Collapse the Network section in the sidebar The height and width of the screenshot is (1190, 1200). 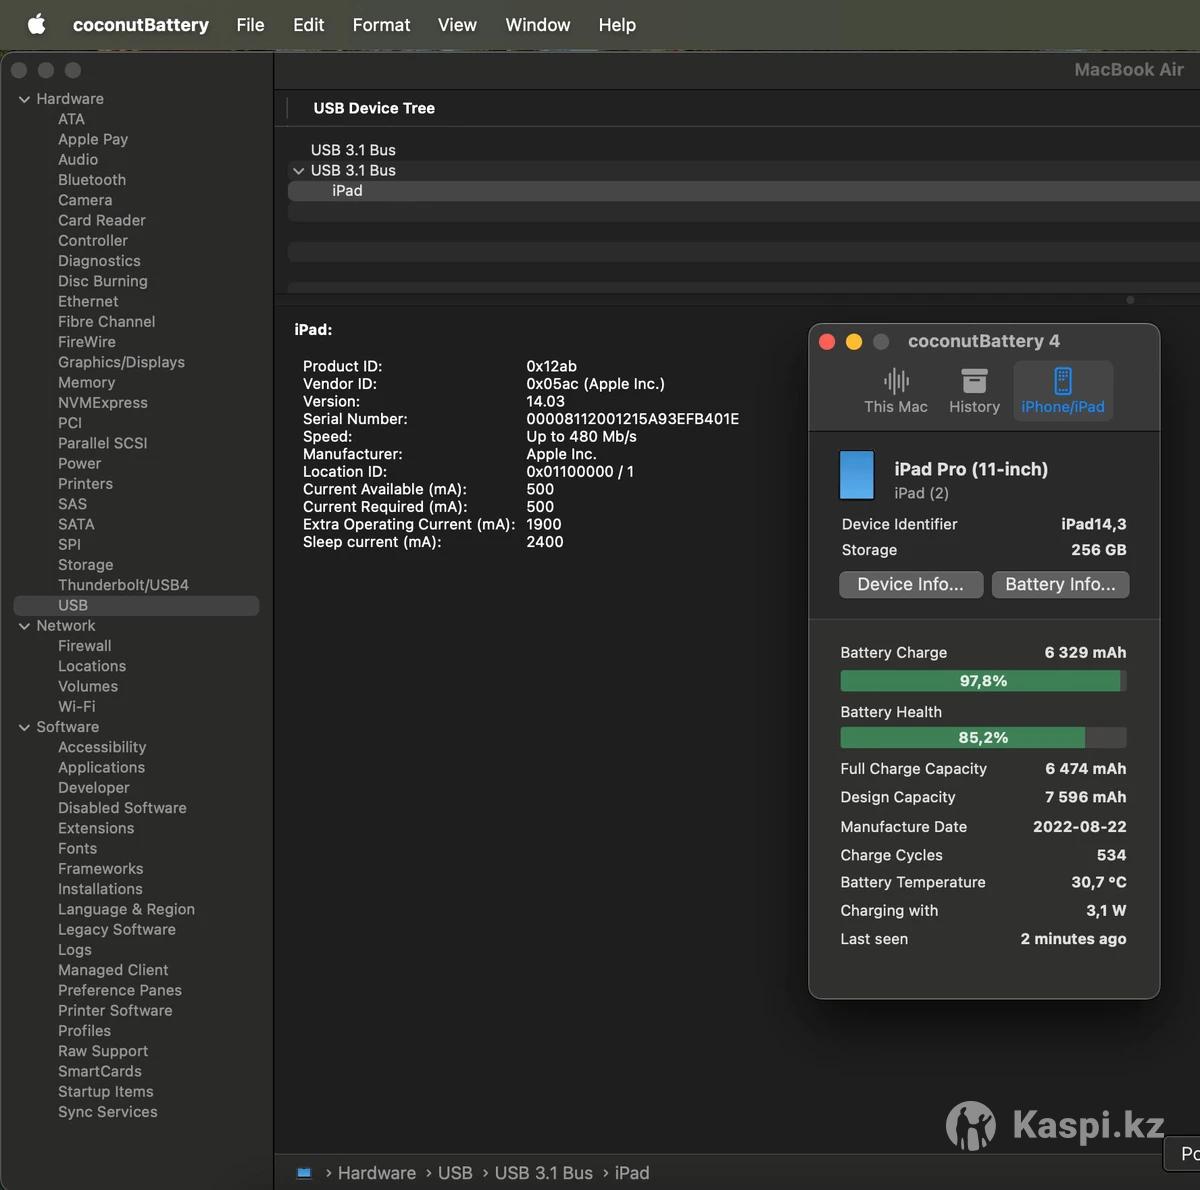[x=24, y=626]
